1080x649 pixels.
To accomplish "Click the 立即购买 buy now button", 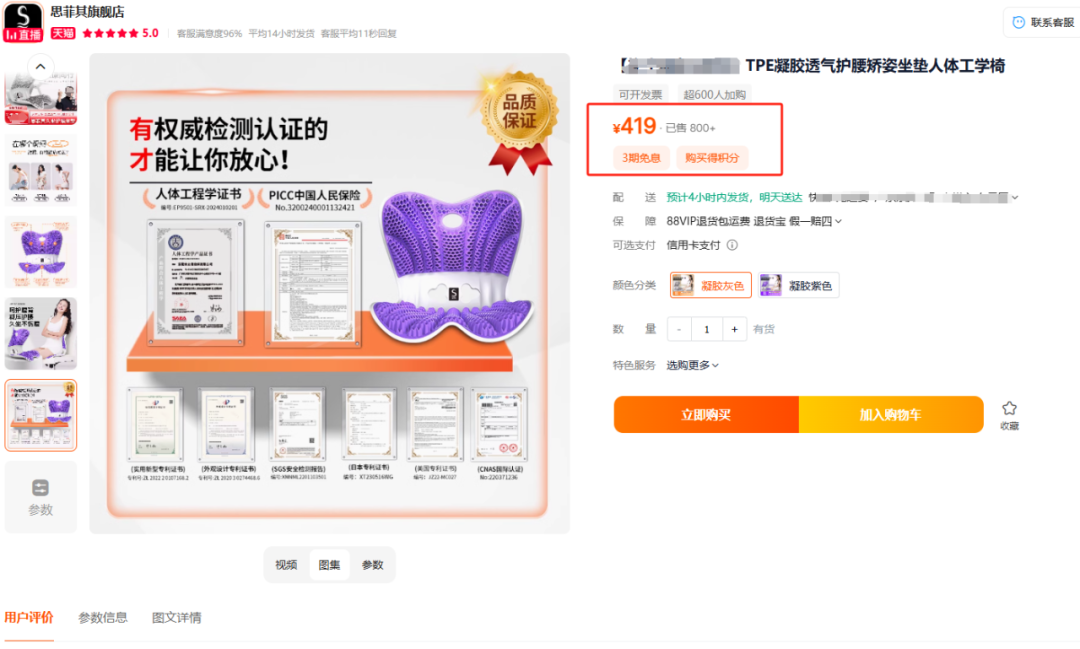I will 707,415.
